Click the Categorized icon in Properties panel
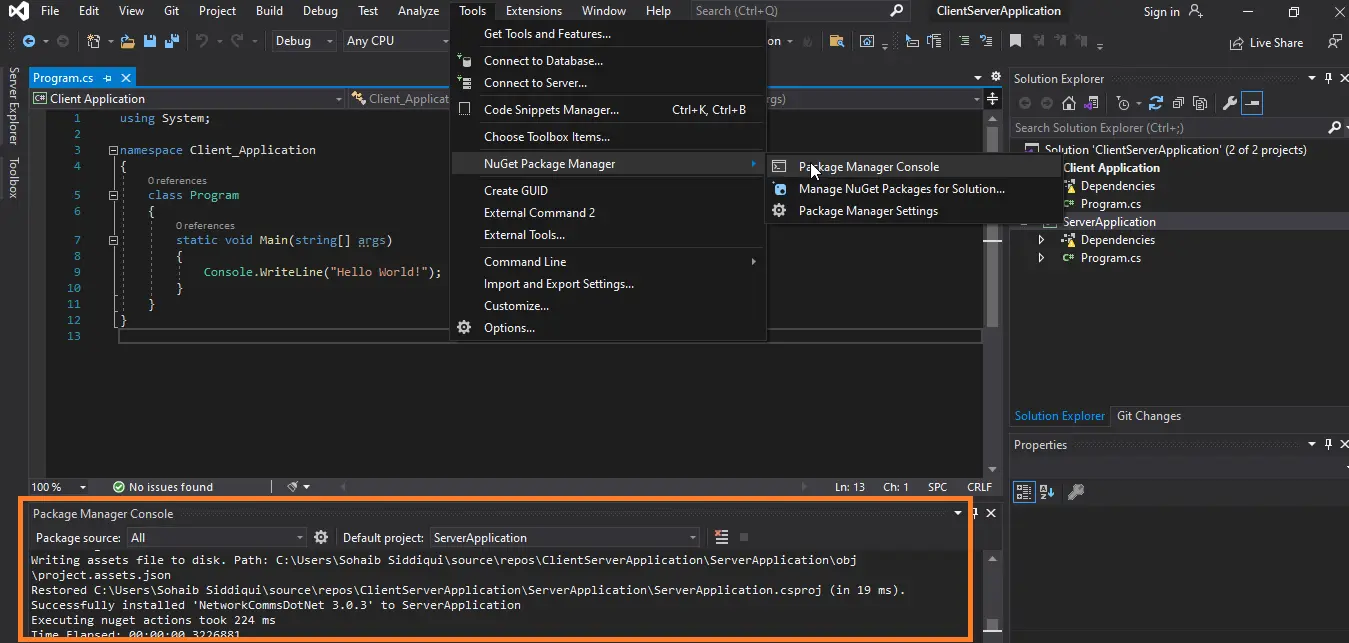The height and width of the screenshot is (643, 1349). coord(1024,491)
